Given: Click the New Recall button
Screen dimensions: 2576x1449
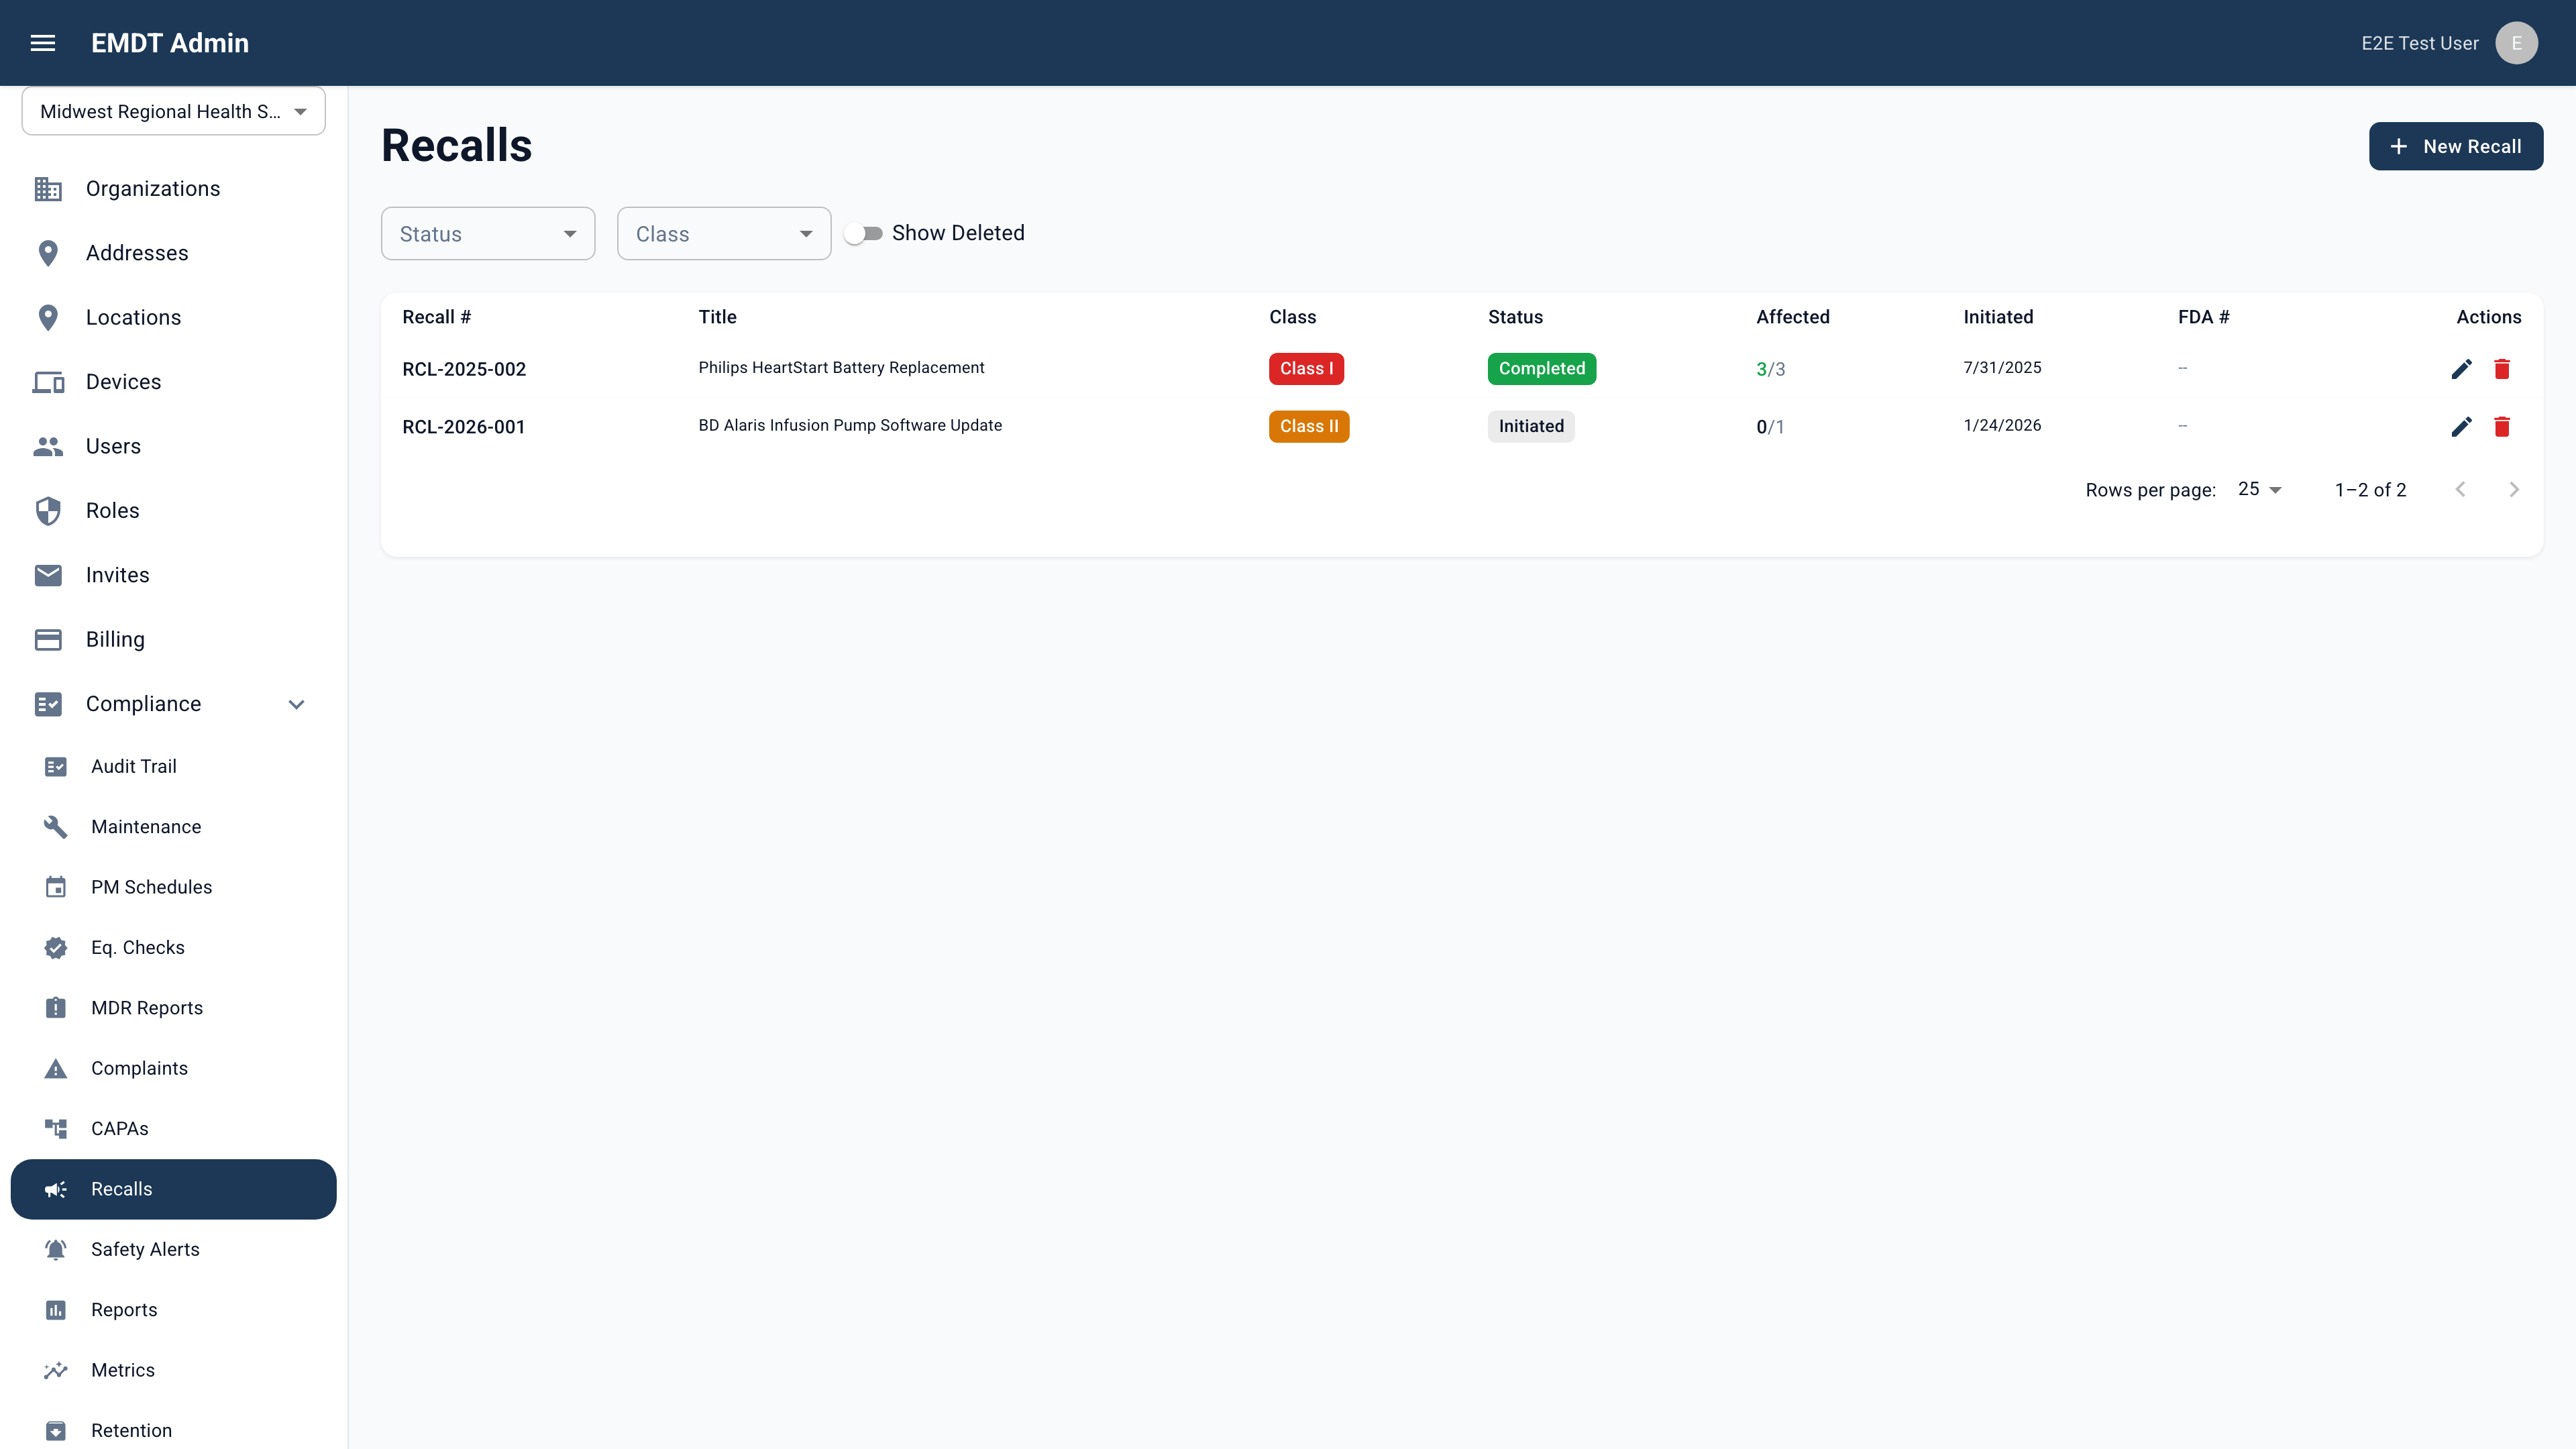Looking at the screenshot, I should click(x=2456, y=146).
